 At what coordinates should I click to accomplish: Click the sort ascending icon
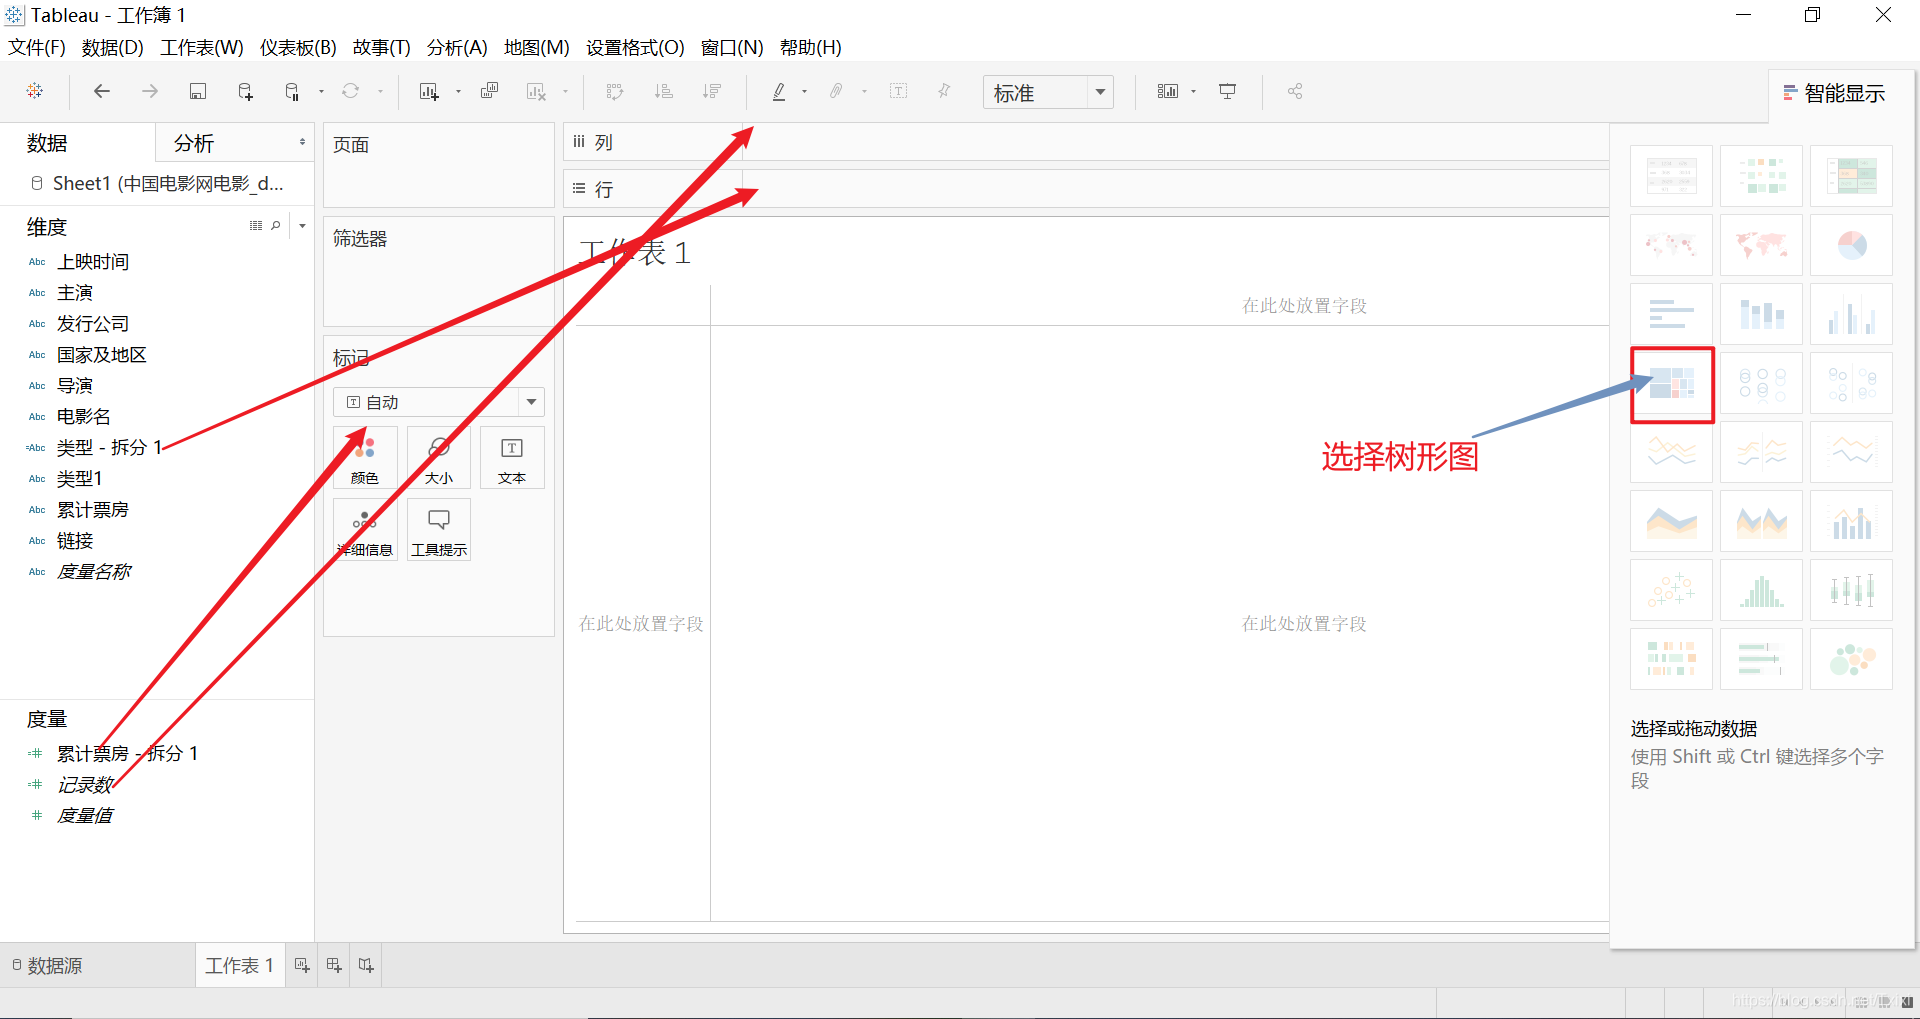[x=663, y=91]
